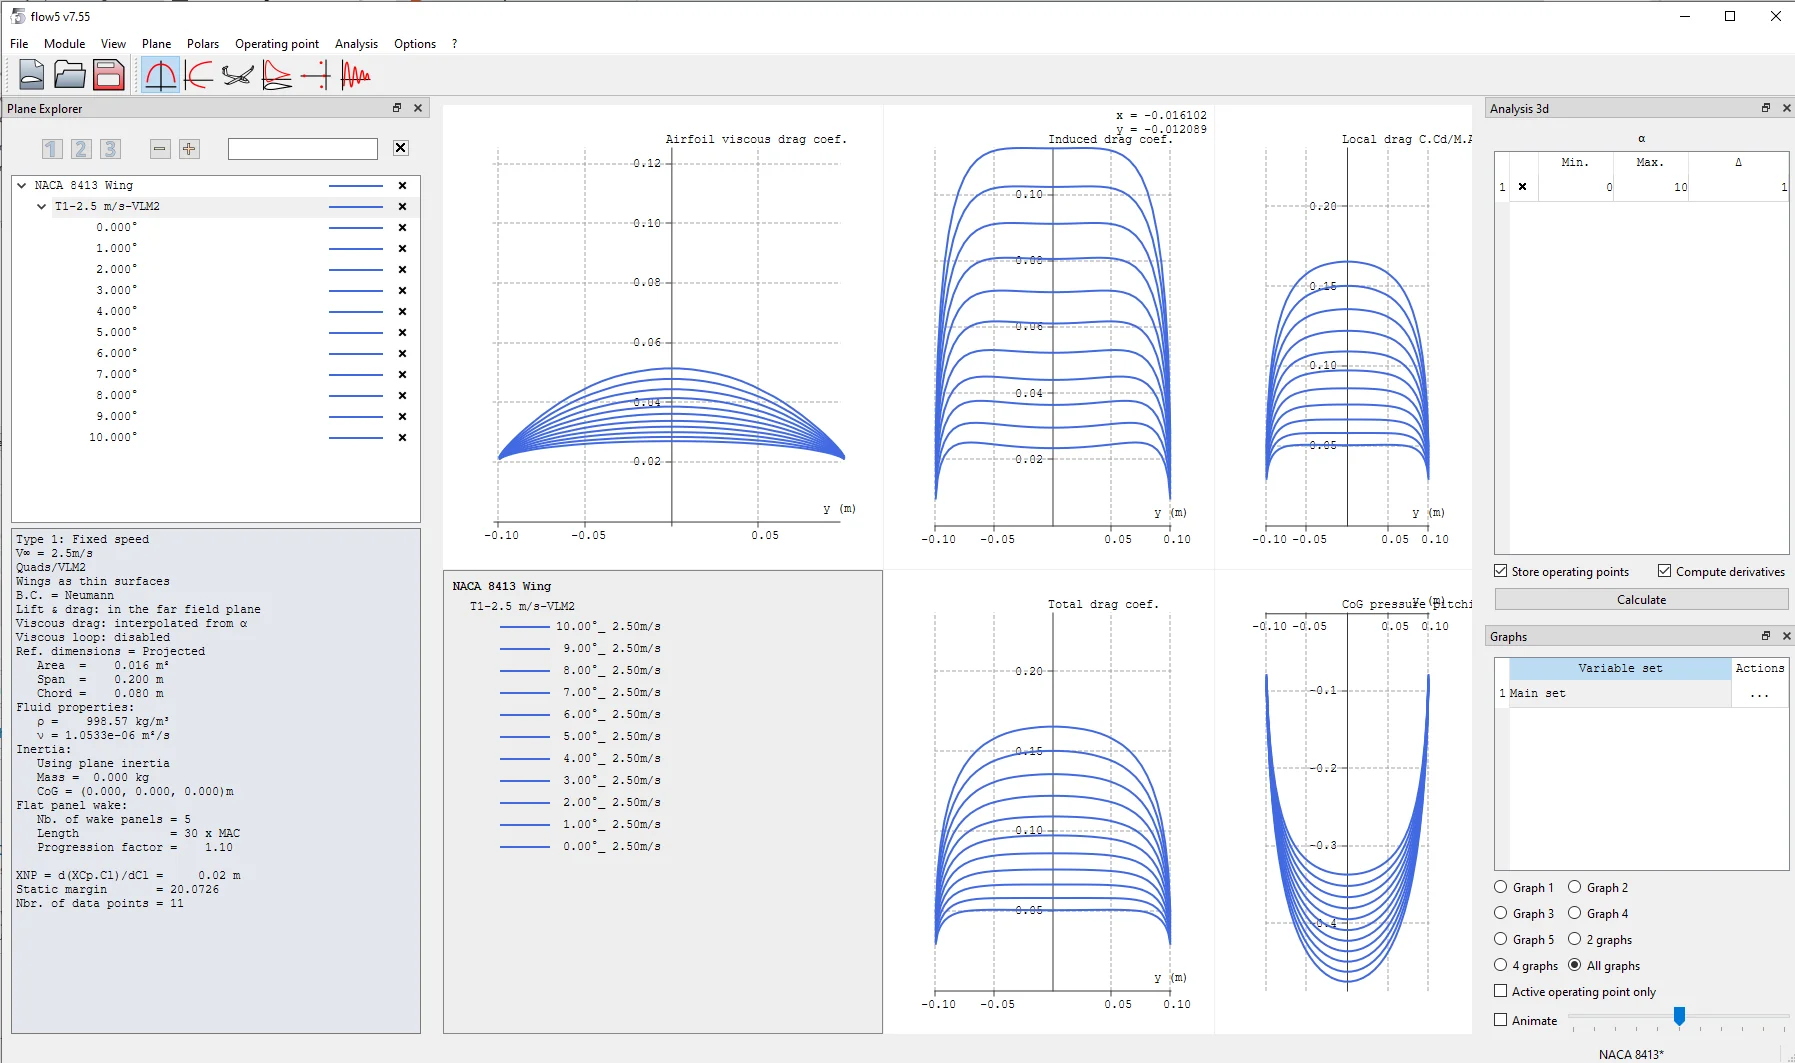Select the operating point view icon

[x=160, y=75]
